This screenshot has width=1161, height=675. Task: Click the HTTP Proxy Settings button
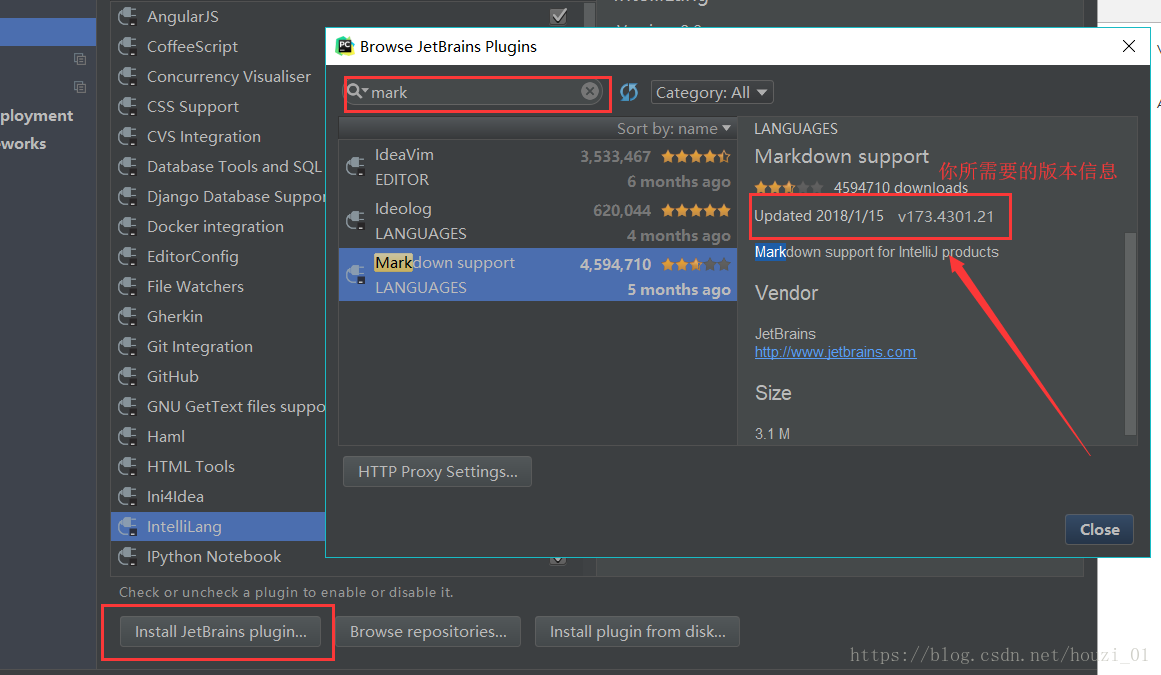point(438,471)
